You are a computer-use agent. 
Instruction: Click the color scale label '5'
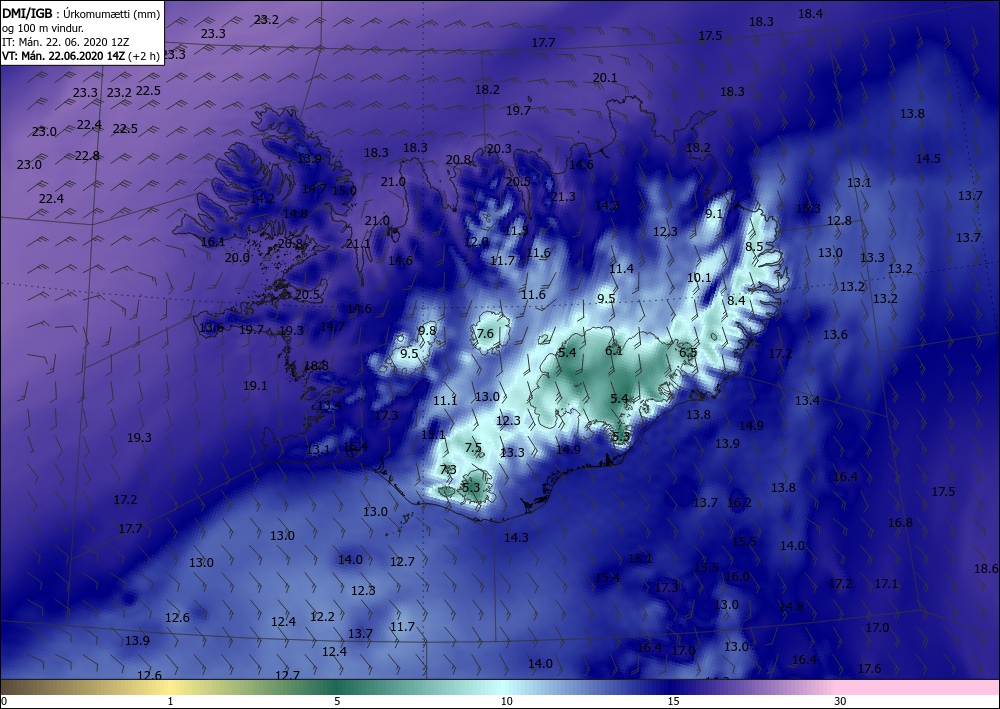[337, 701]
